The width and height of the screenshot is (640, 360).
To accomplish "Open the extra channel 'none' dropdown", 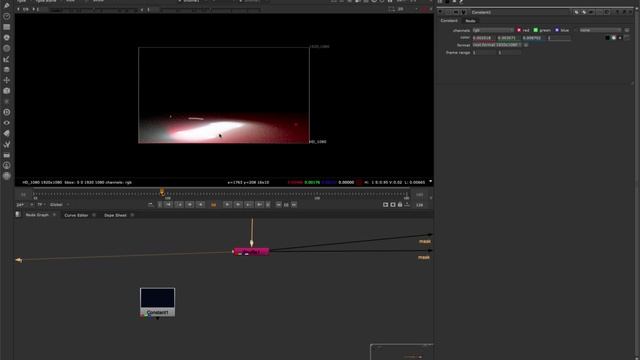I will (600, 30).
